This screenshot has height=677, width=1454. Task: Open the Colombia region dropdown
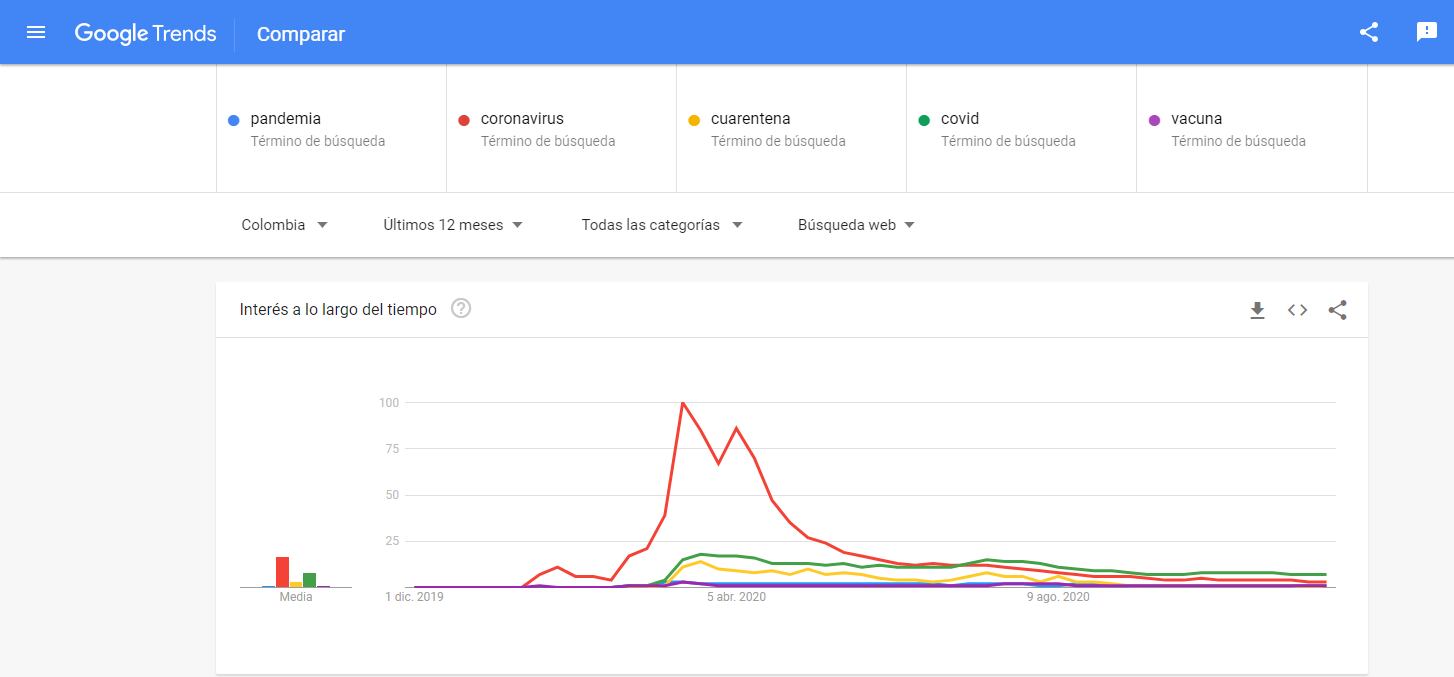pos(283,224)
